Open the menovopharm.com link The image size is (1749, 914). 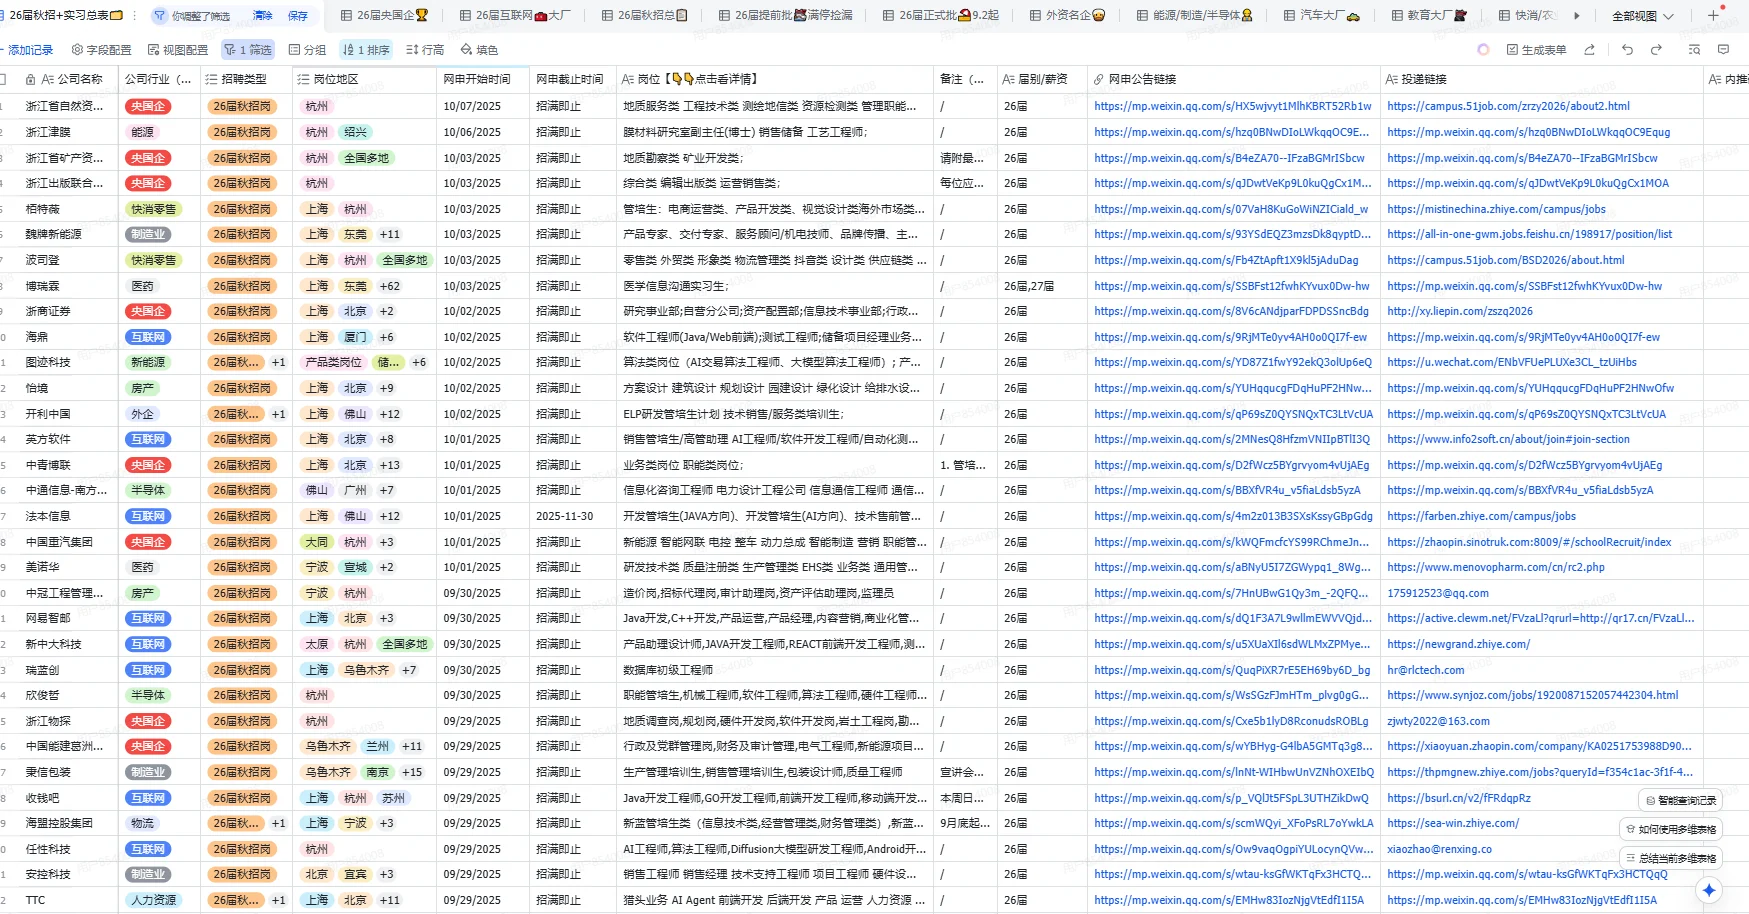1496,567
